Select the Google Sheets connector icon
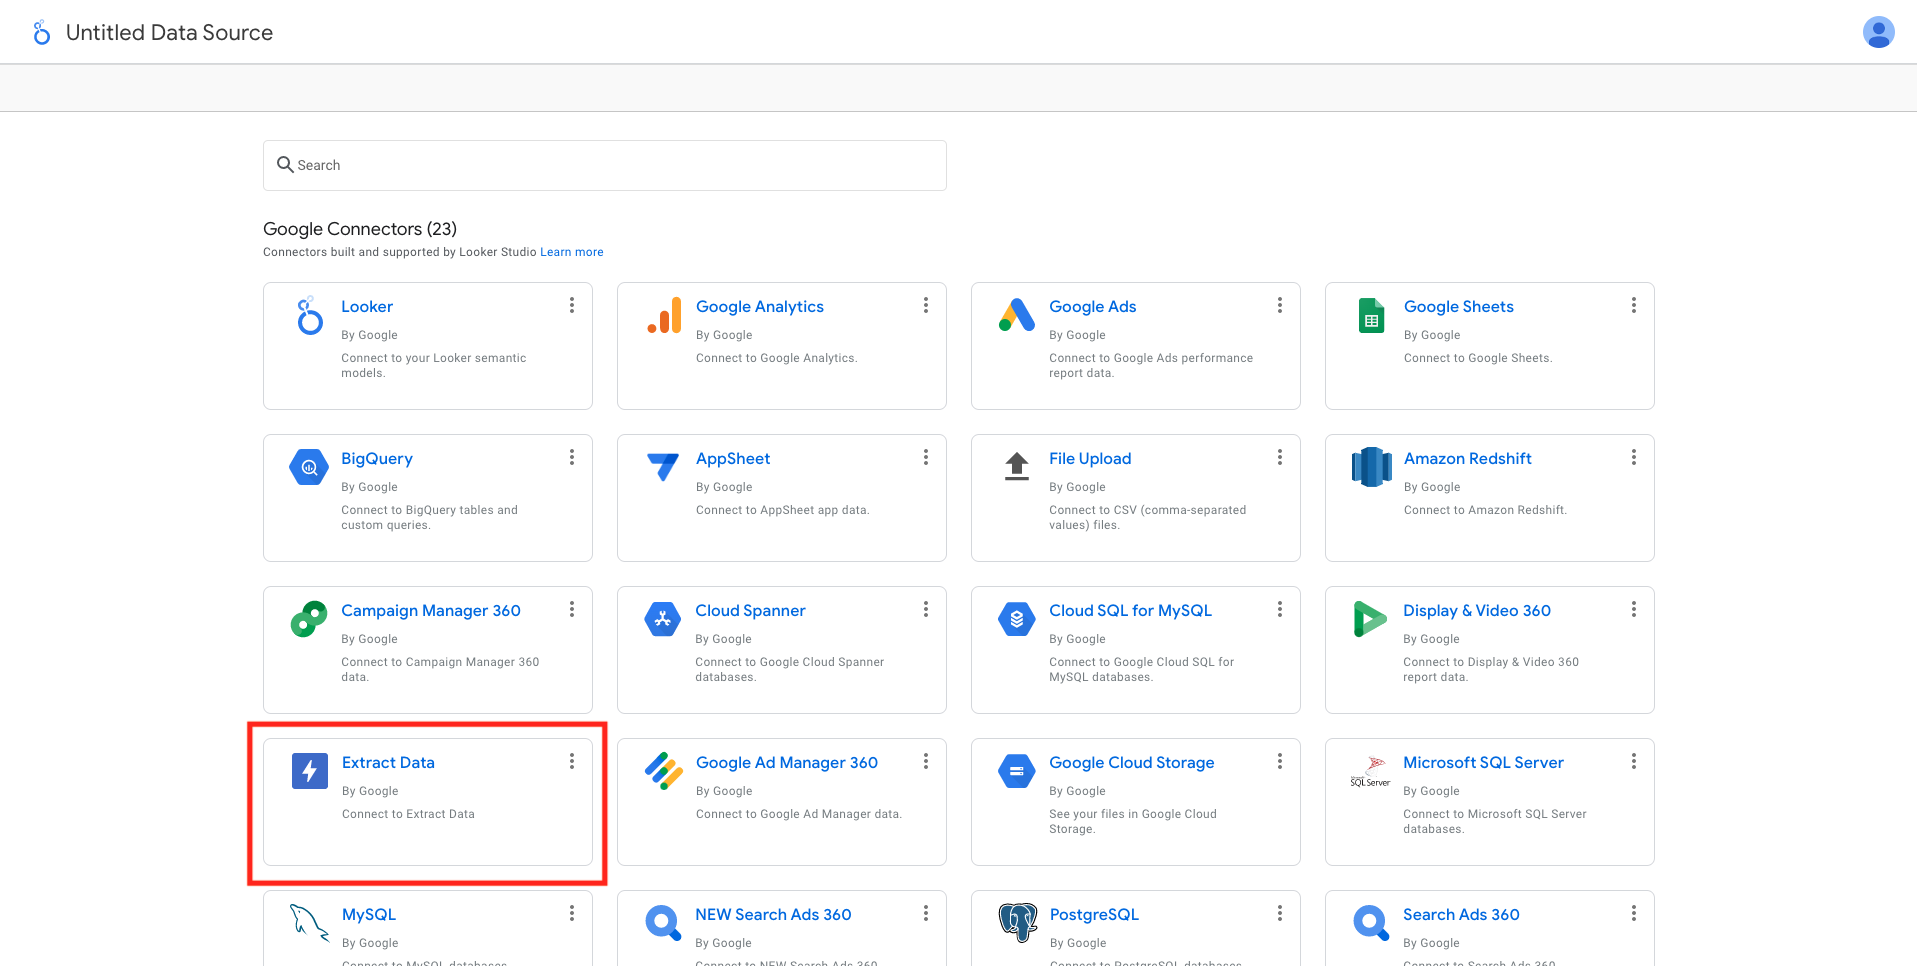Viewport: 1917px width, 966px height. pos(1371,315)
